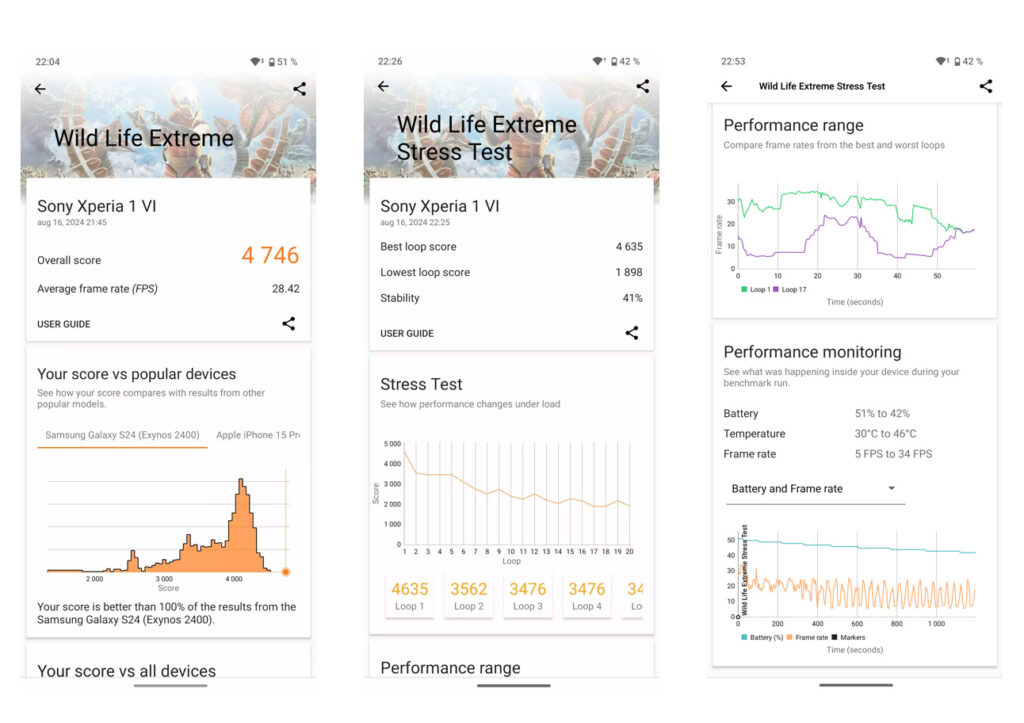Go back from the titled Stress Test header bar
Screen dimensions: 1024x723
click(x=726, y=86)
